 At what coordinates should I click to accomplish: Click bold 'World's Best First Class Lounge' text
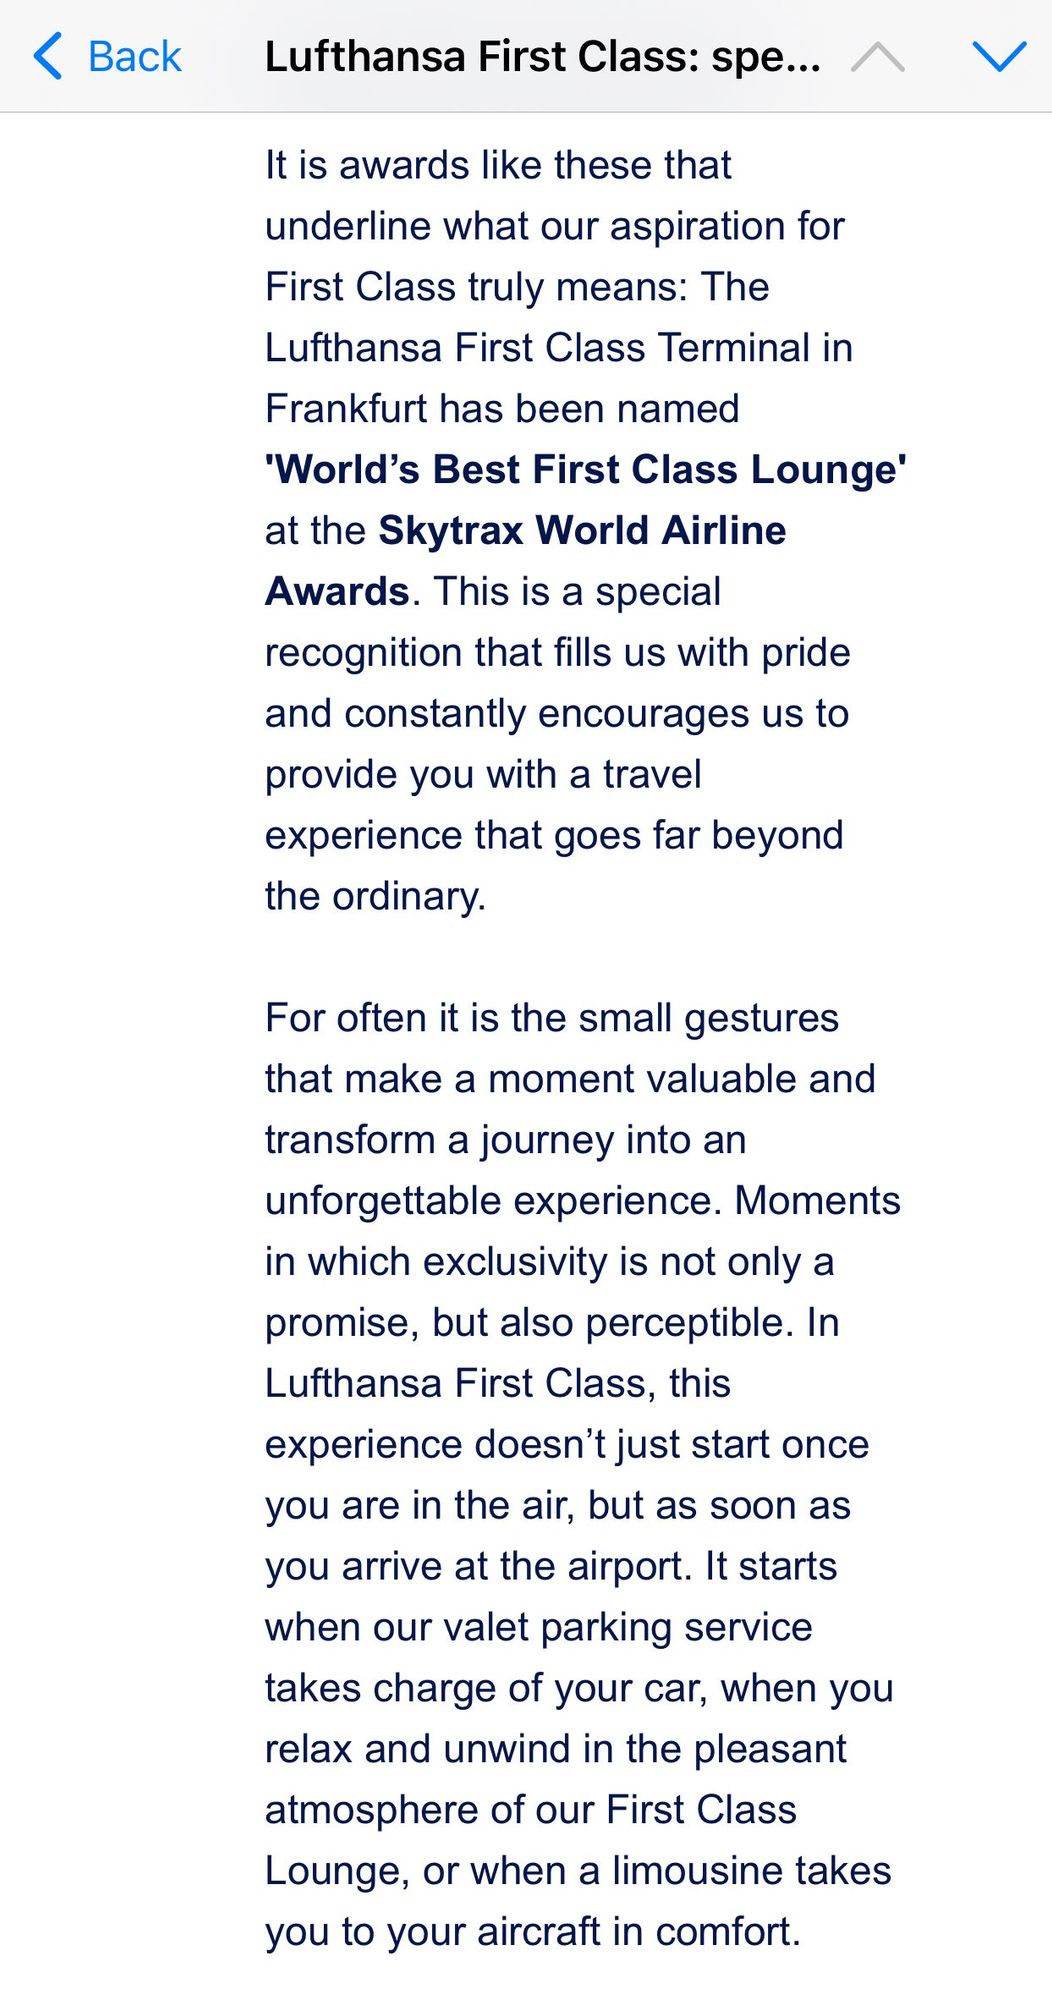pos(586,469)
